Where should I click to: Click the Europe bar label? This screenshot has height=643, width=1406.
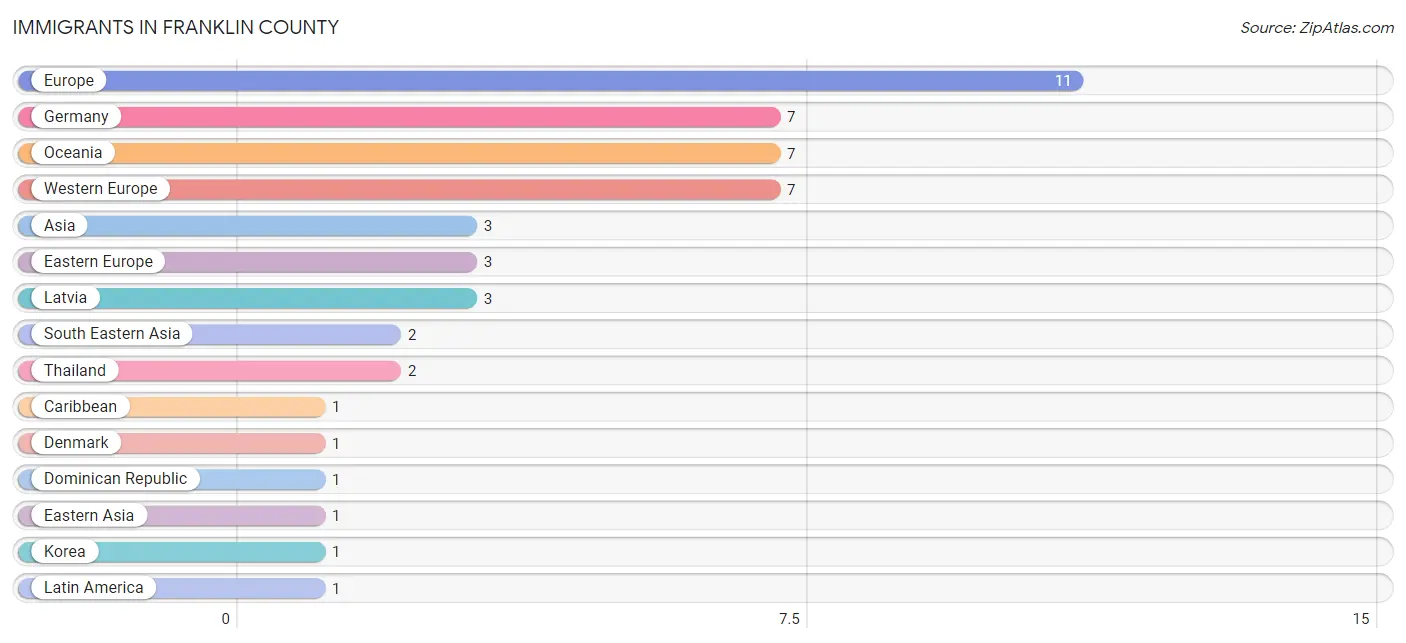(69, 81)
